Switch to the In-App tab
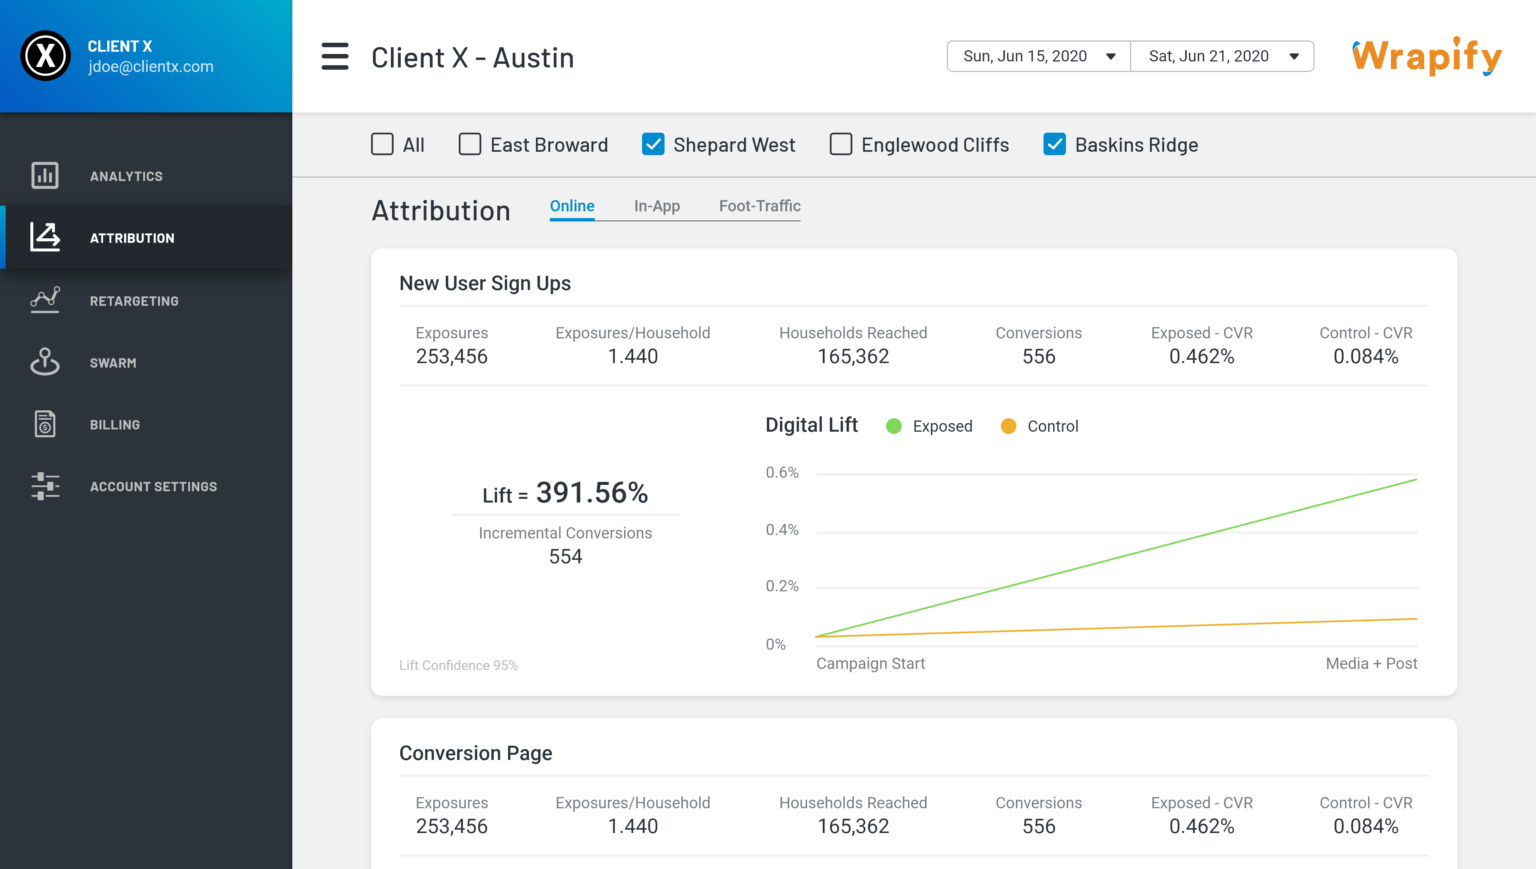1536x869 pixels. [x=657, y=206]
